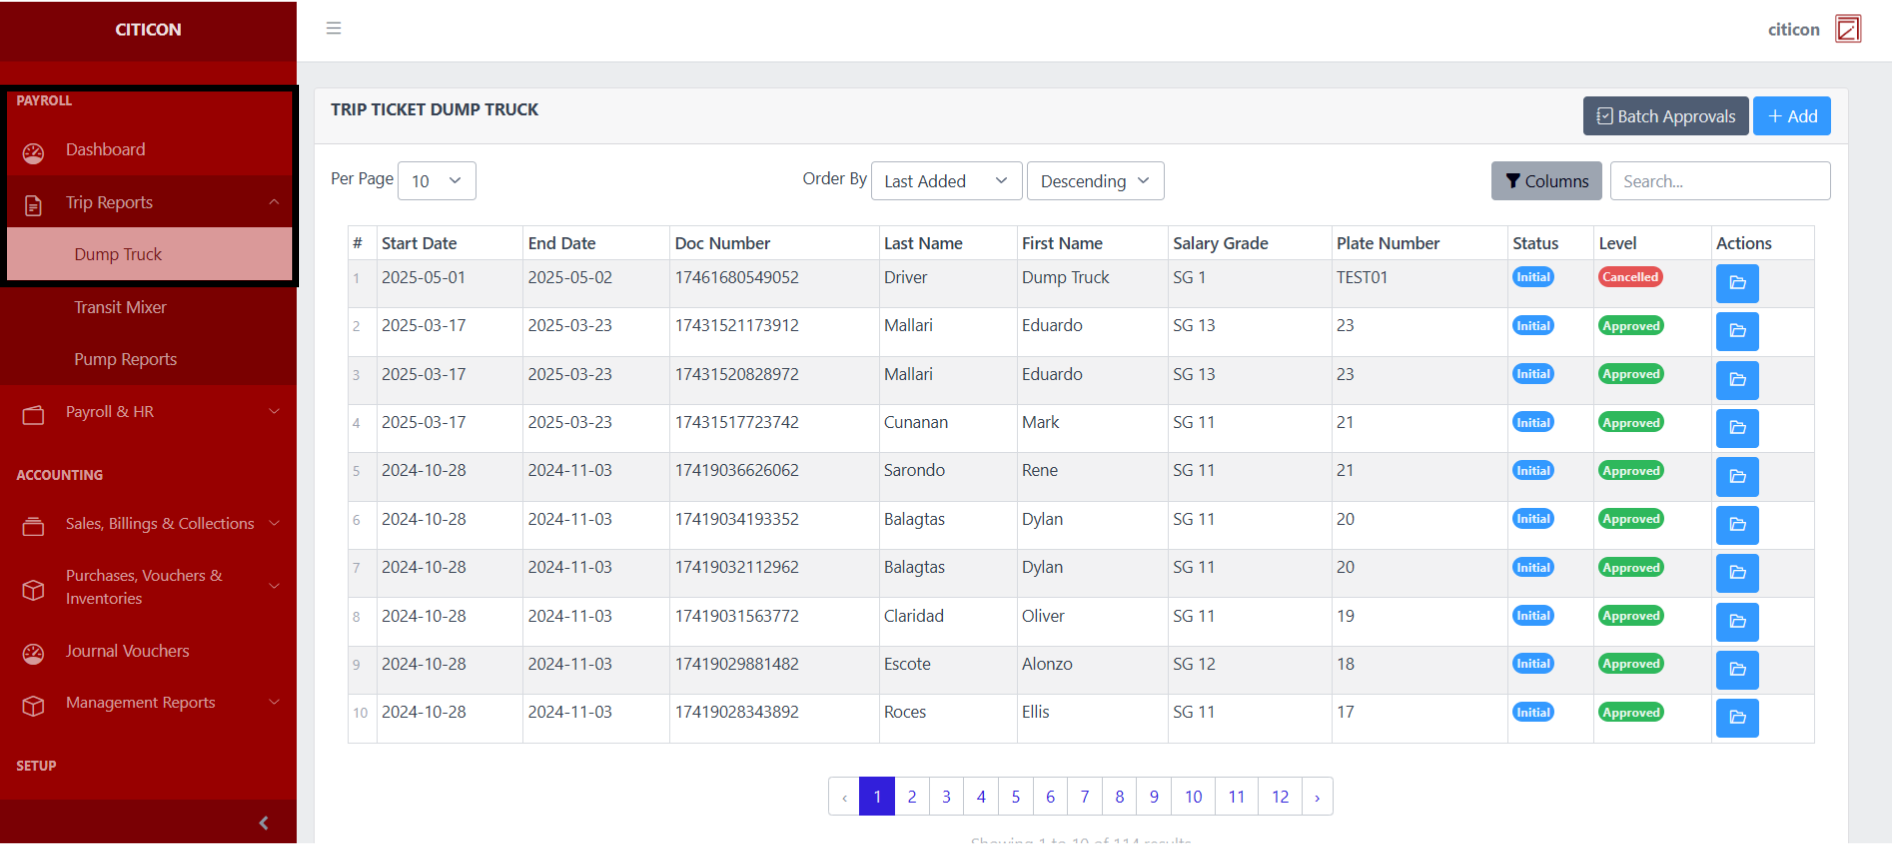1892x845 pixels.
Task: Open folder action for Escote Alonzo row
Action: click(x=1736, y=669)
